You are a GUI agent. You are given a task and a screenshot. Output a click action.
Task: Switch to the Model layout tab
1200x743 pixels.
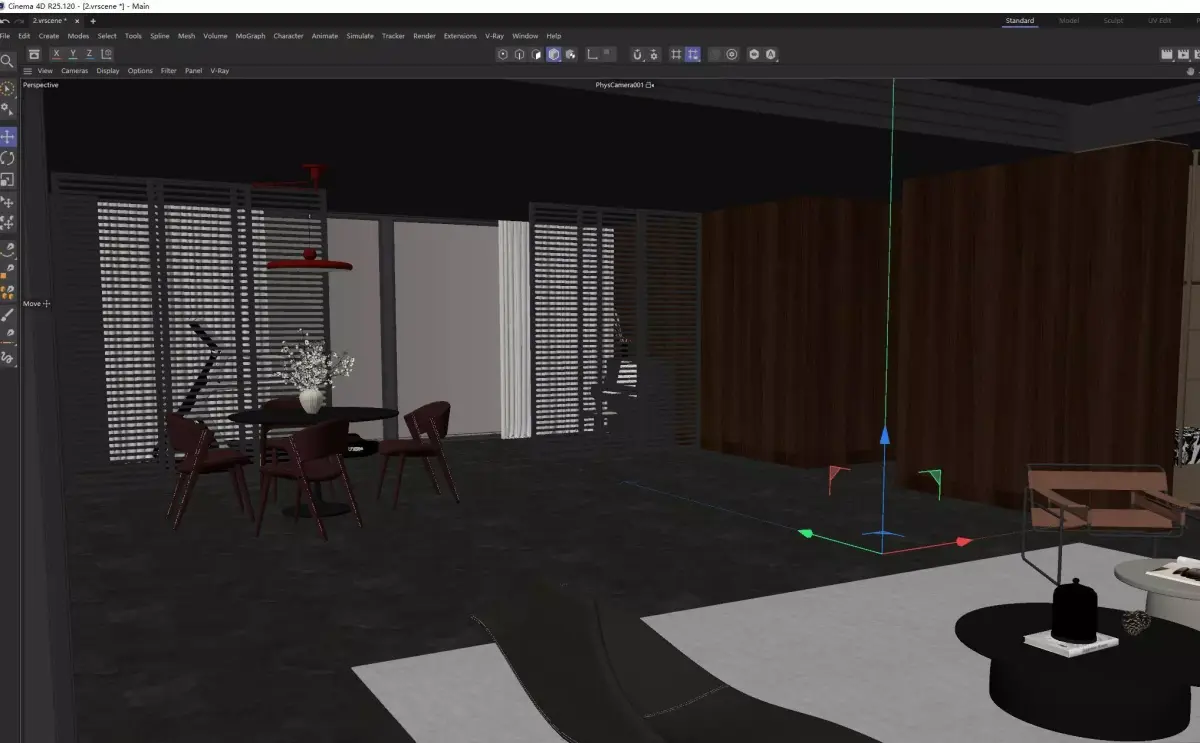coord(1069,20)
